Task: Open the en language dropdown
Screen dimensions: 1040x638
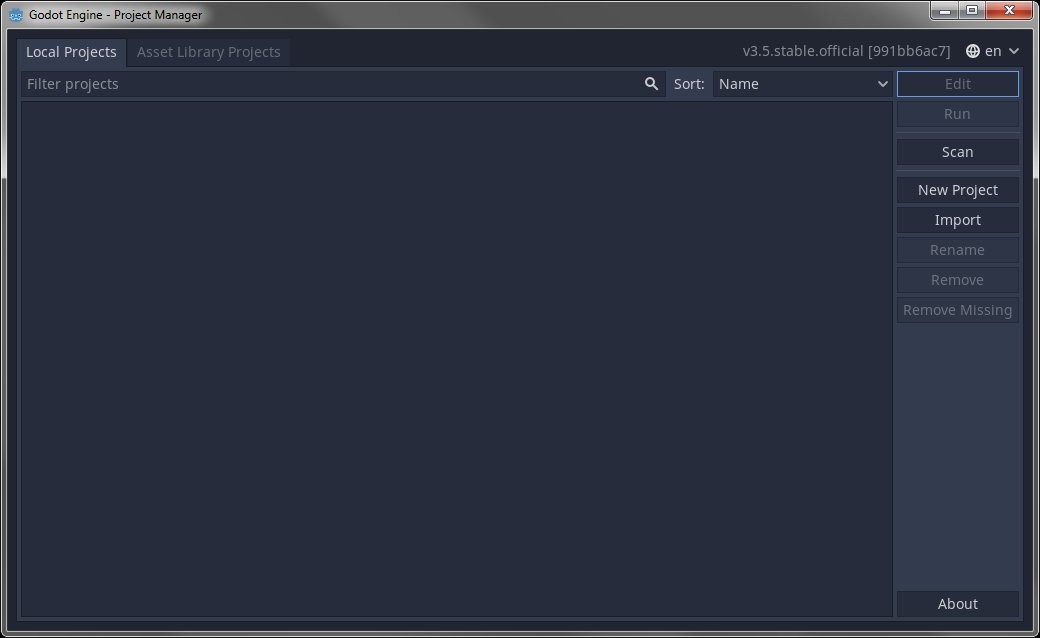Action: coord(992,51)
